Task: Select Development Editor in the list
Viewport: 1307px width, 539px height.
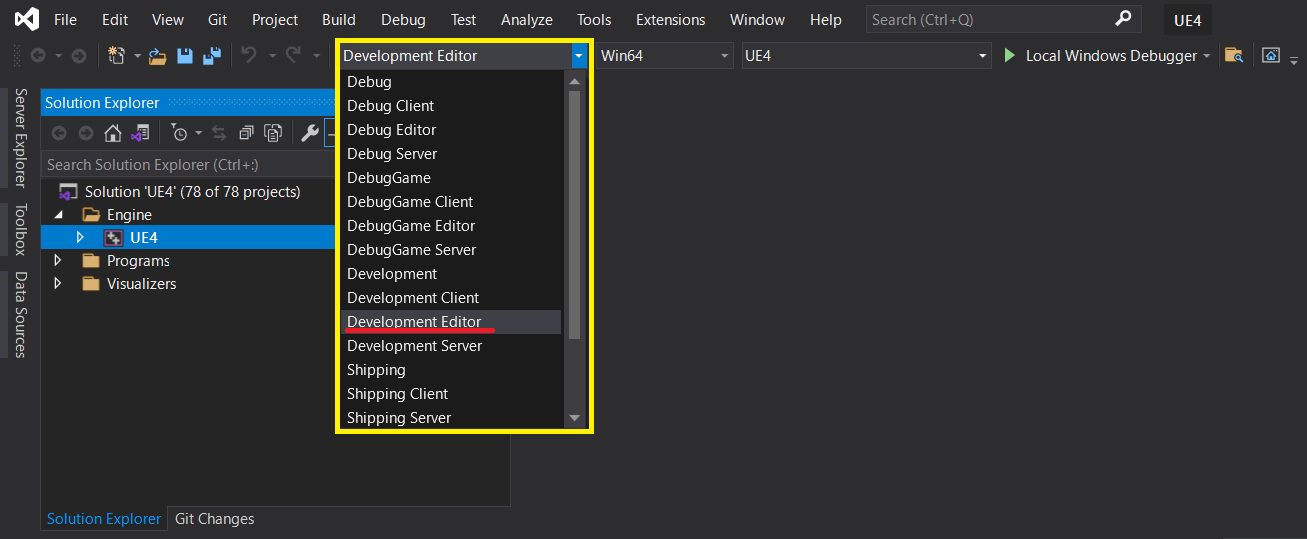Action: pos(451,322)
